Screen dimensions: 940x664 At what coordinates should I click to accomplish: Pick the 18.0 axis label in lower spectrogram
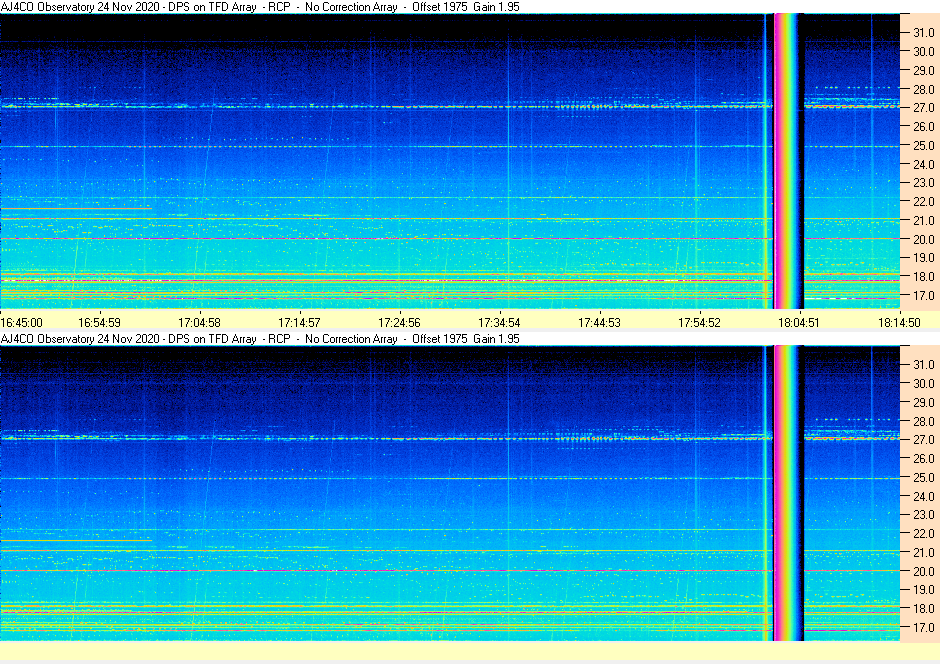click(x=924, y=608)
